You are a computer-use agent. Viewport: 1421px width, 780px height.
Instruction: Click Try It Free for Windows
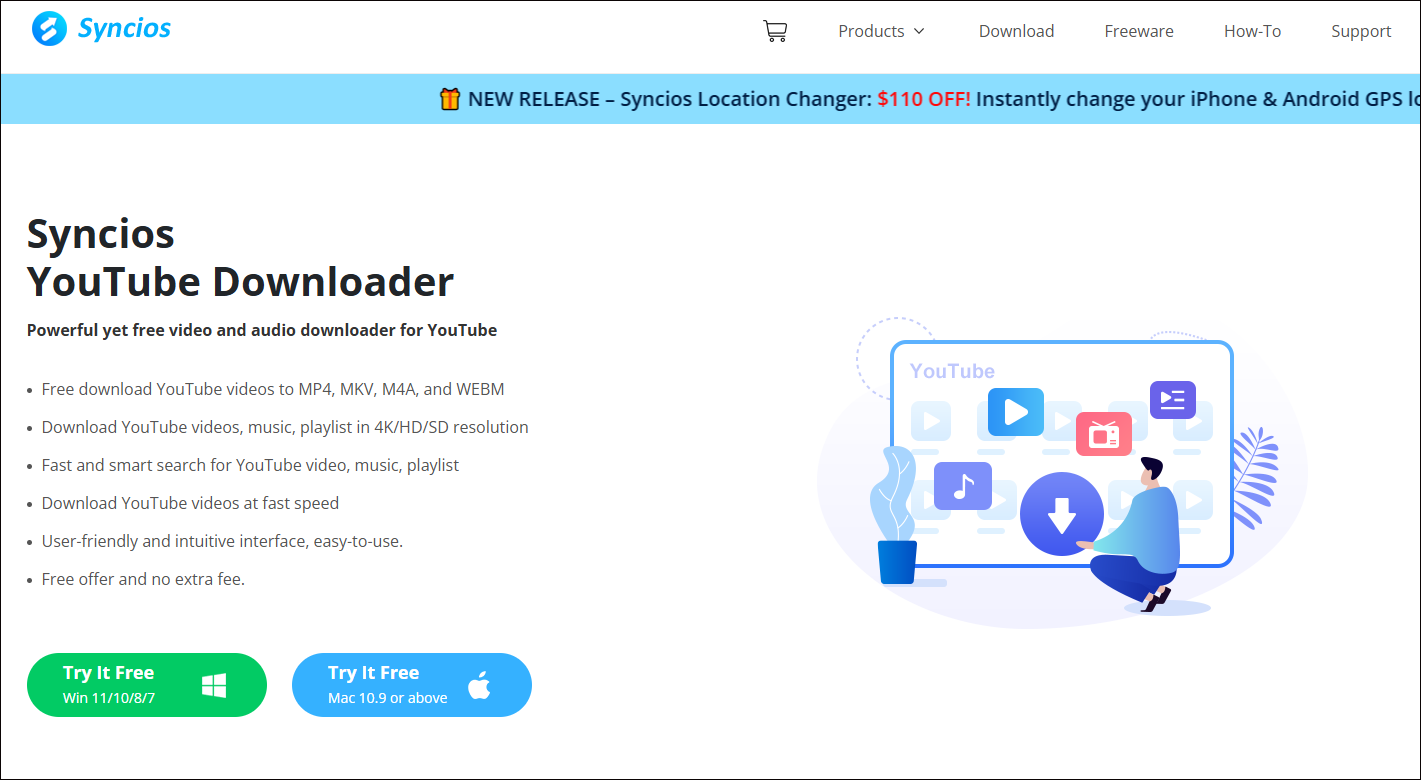tap(147, 685)
